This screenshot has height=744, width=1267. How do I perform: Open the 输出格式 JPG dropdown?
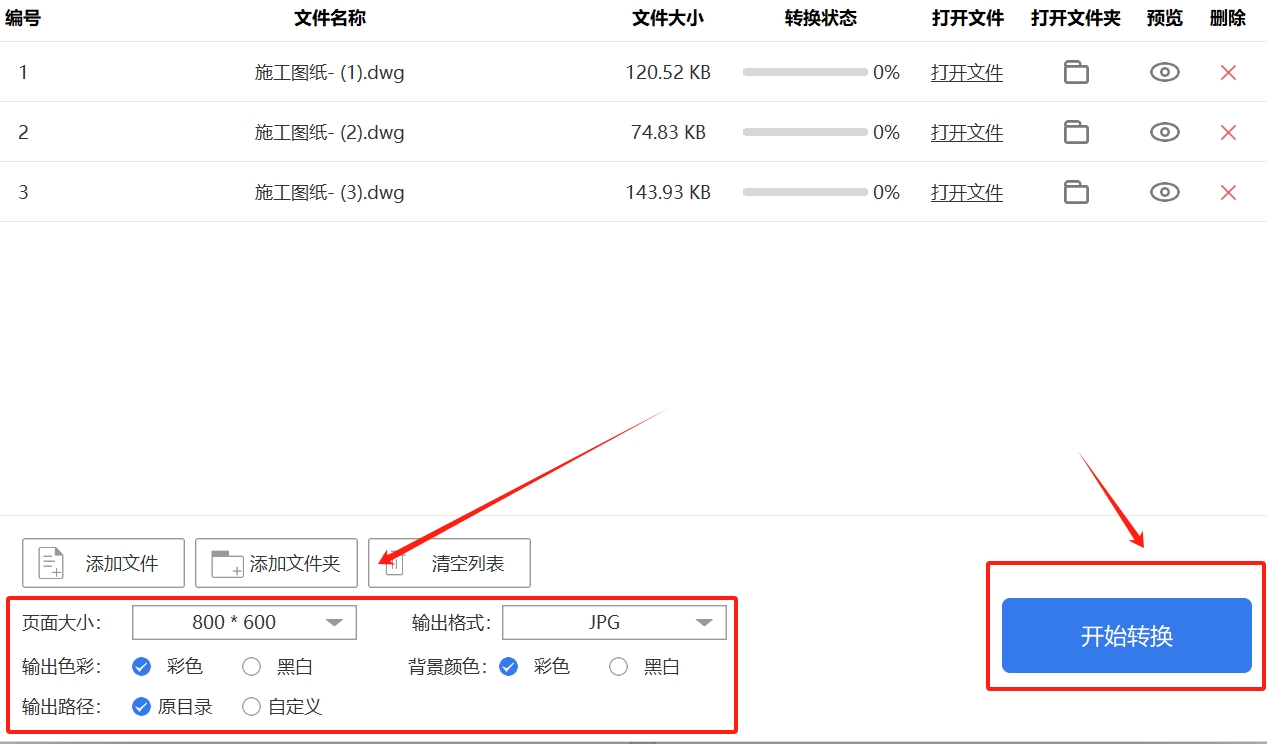[614, 622]
